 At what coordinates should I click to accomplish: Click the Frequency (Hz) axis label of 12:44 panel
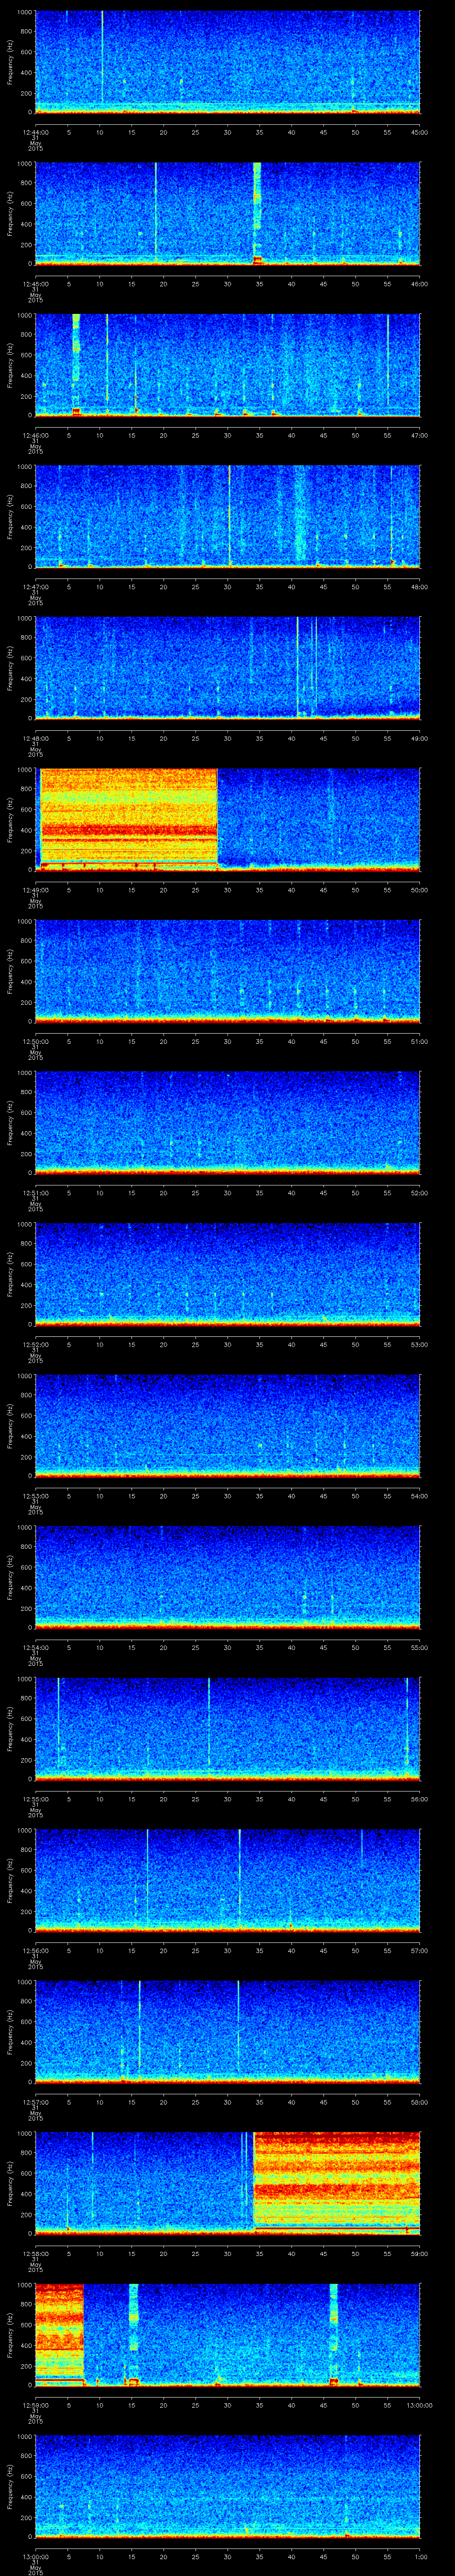click(11, 62)
